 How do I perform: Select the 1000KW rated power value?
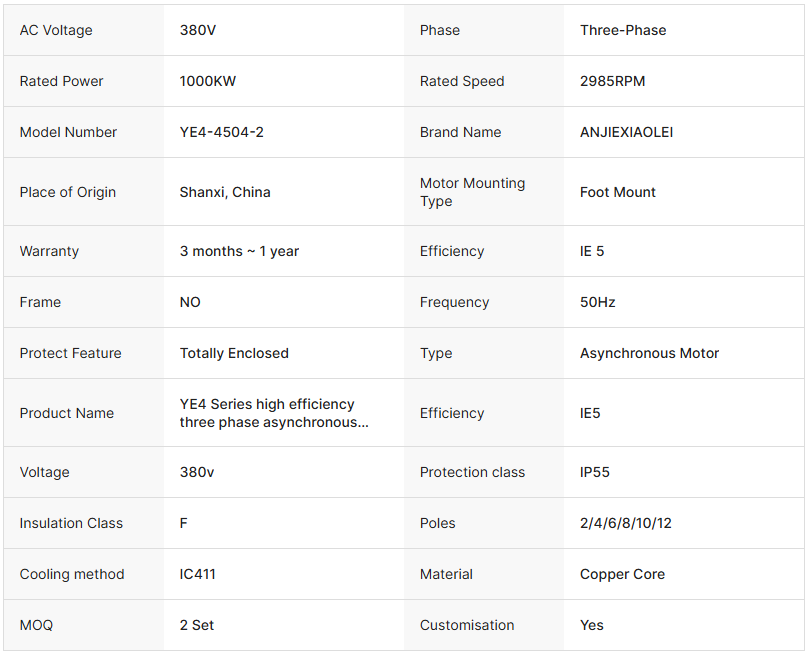point(208,81)
